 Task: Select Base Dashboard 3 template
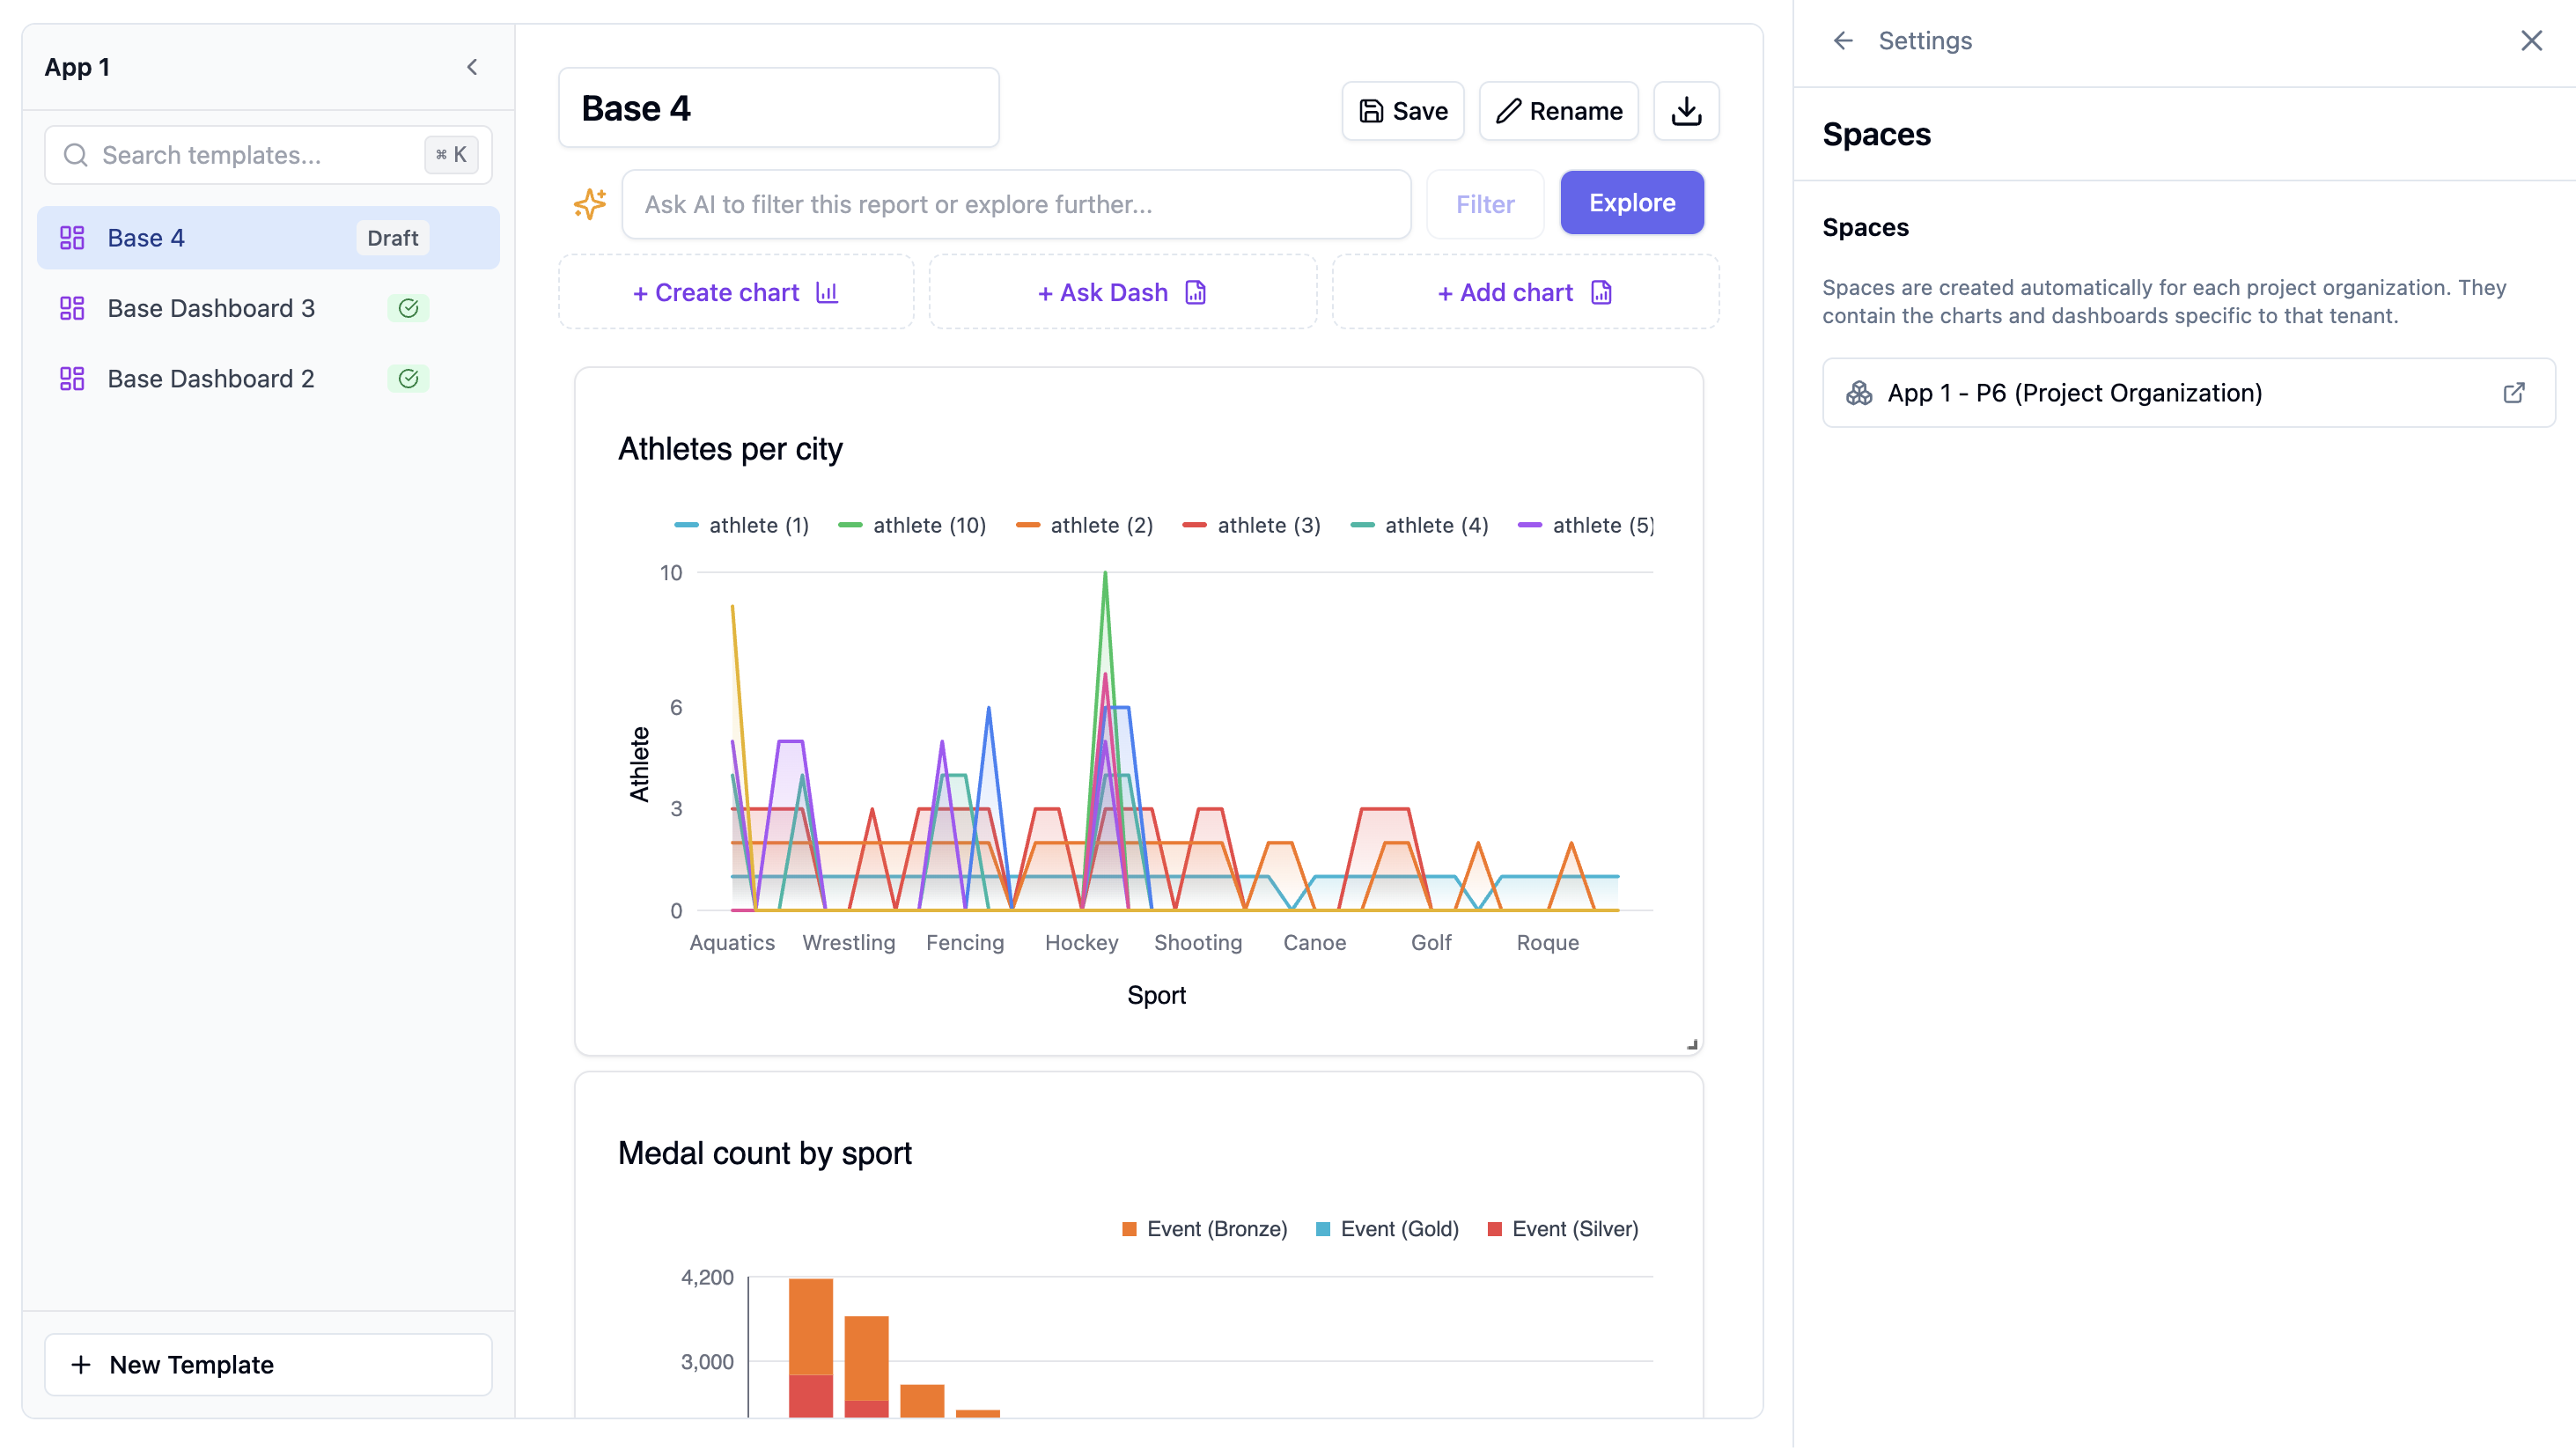tap(211, 308)
